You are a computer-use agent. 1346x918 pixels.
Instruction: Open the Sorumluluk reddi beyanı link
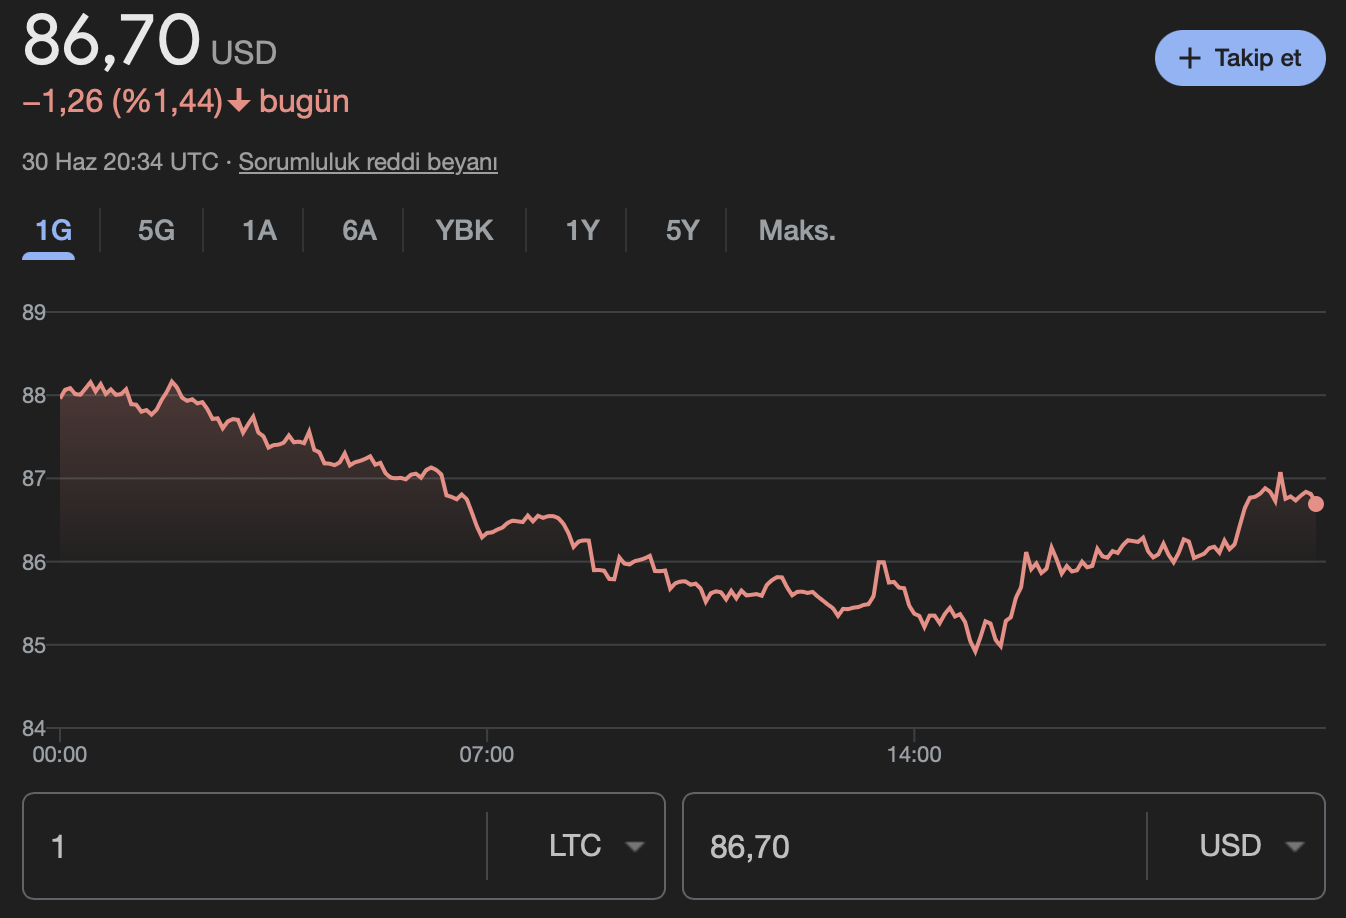pos(368,162)
